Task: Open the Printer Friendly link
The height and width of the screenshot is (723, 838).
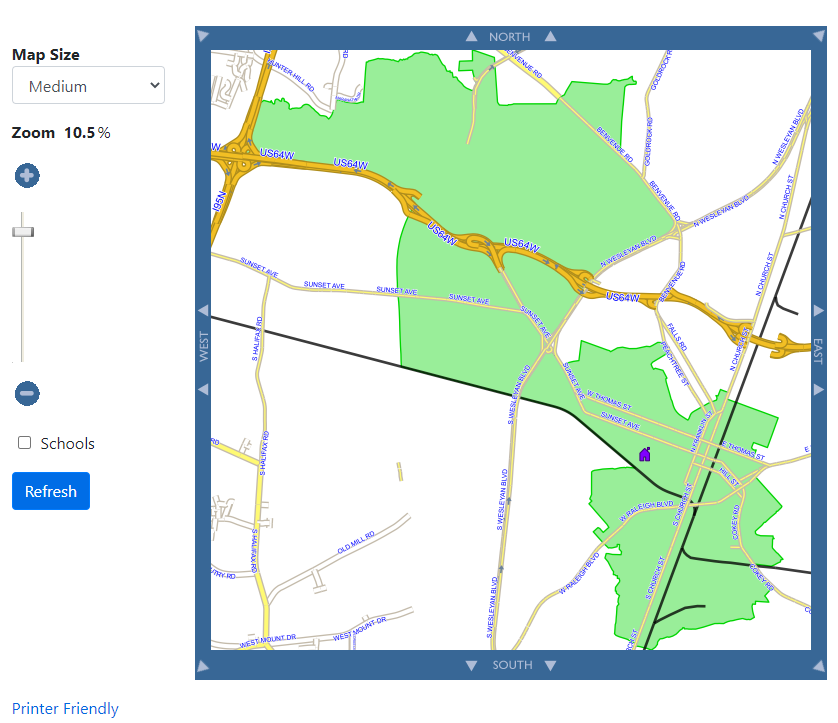Action: pyautogui.click(x=65, y=709)
